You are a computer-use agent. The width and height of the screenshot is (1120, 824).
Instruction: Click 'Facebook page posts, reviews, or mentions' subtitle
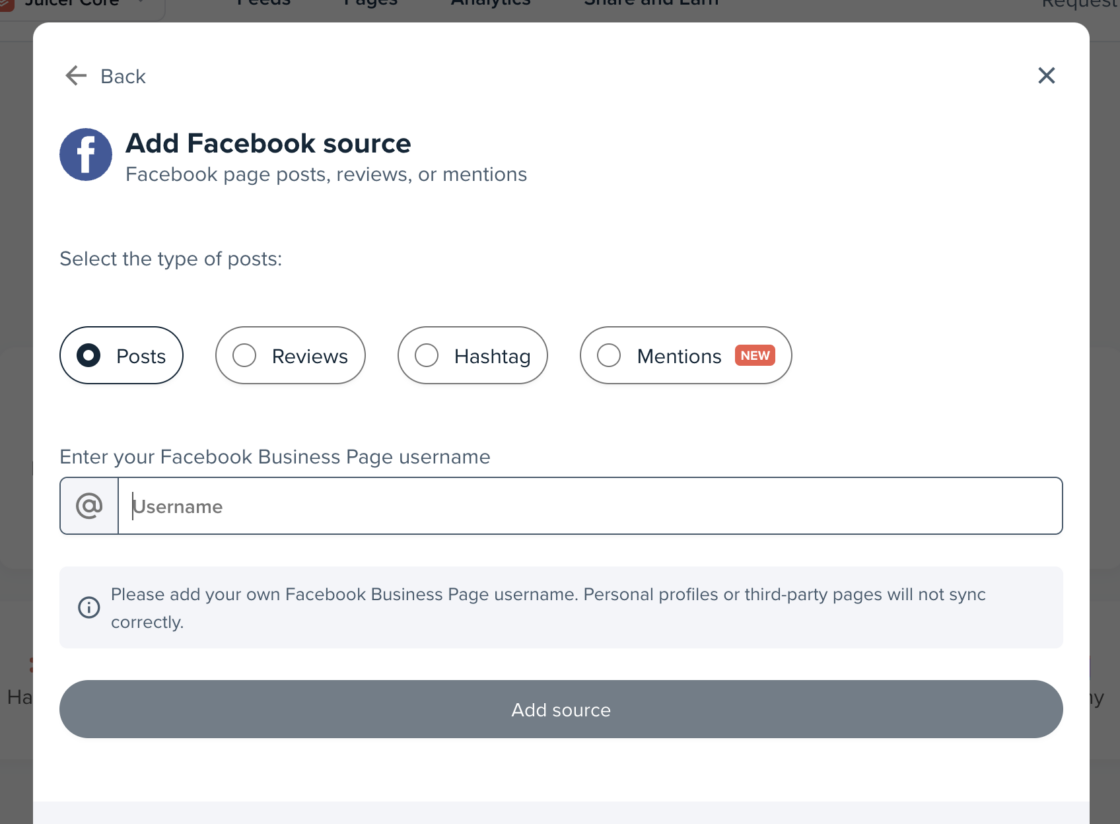pos(326,175)
